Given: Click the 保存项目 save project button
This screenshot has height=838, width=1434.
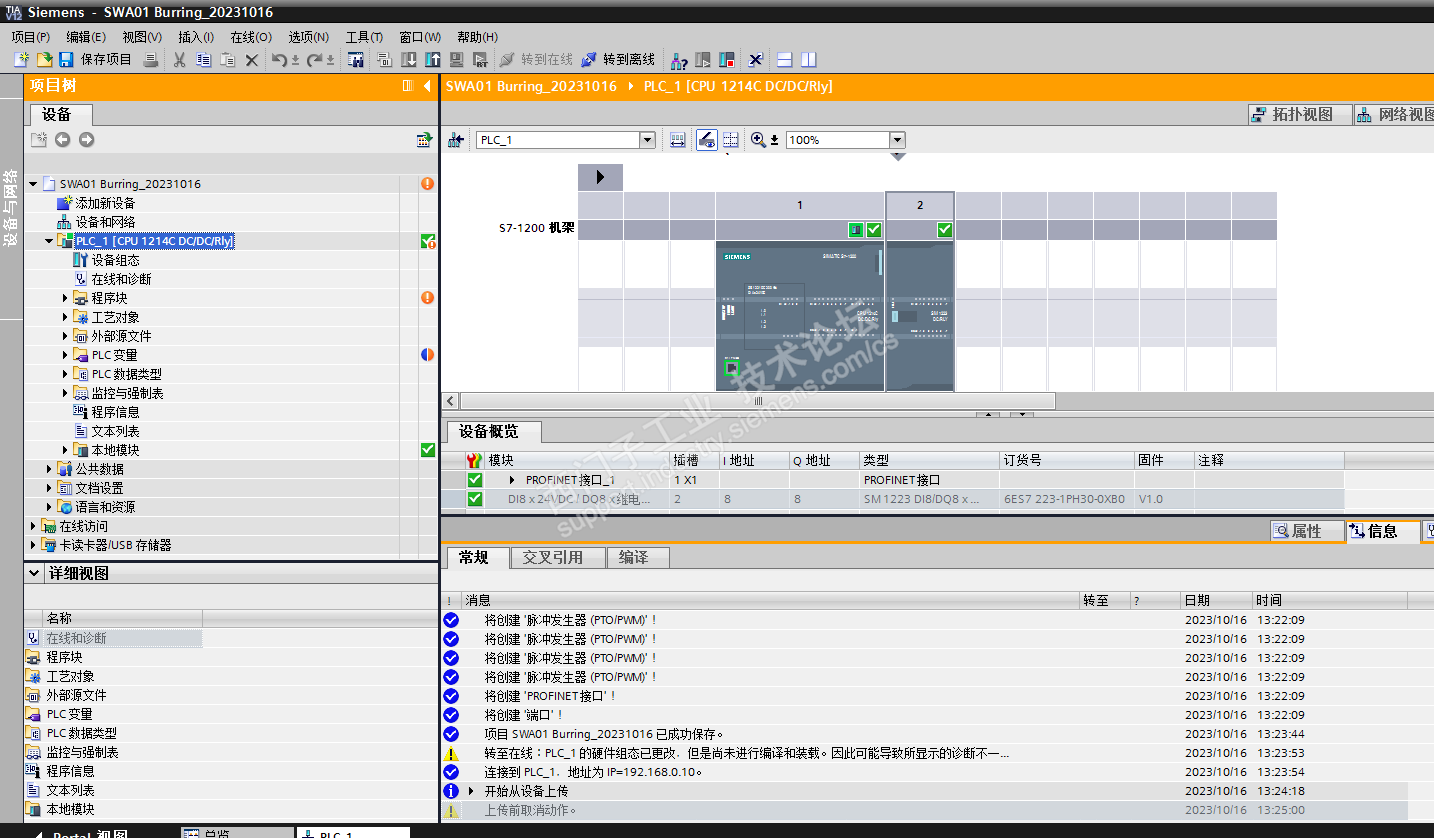Looking at the screenshot, I should click(x=95, y=60).
